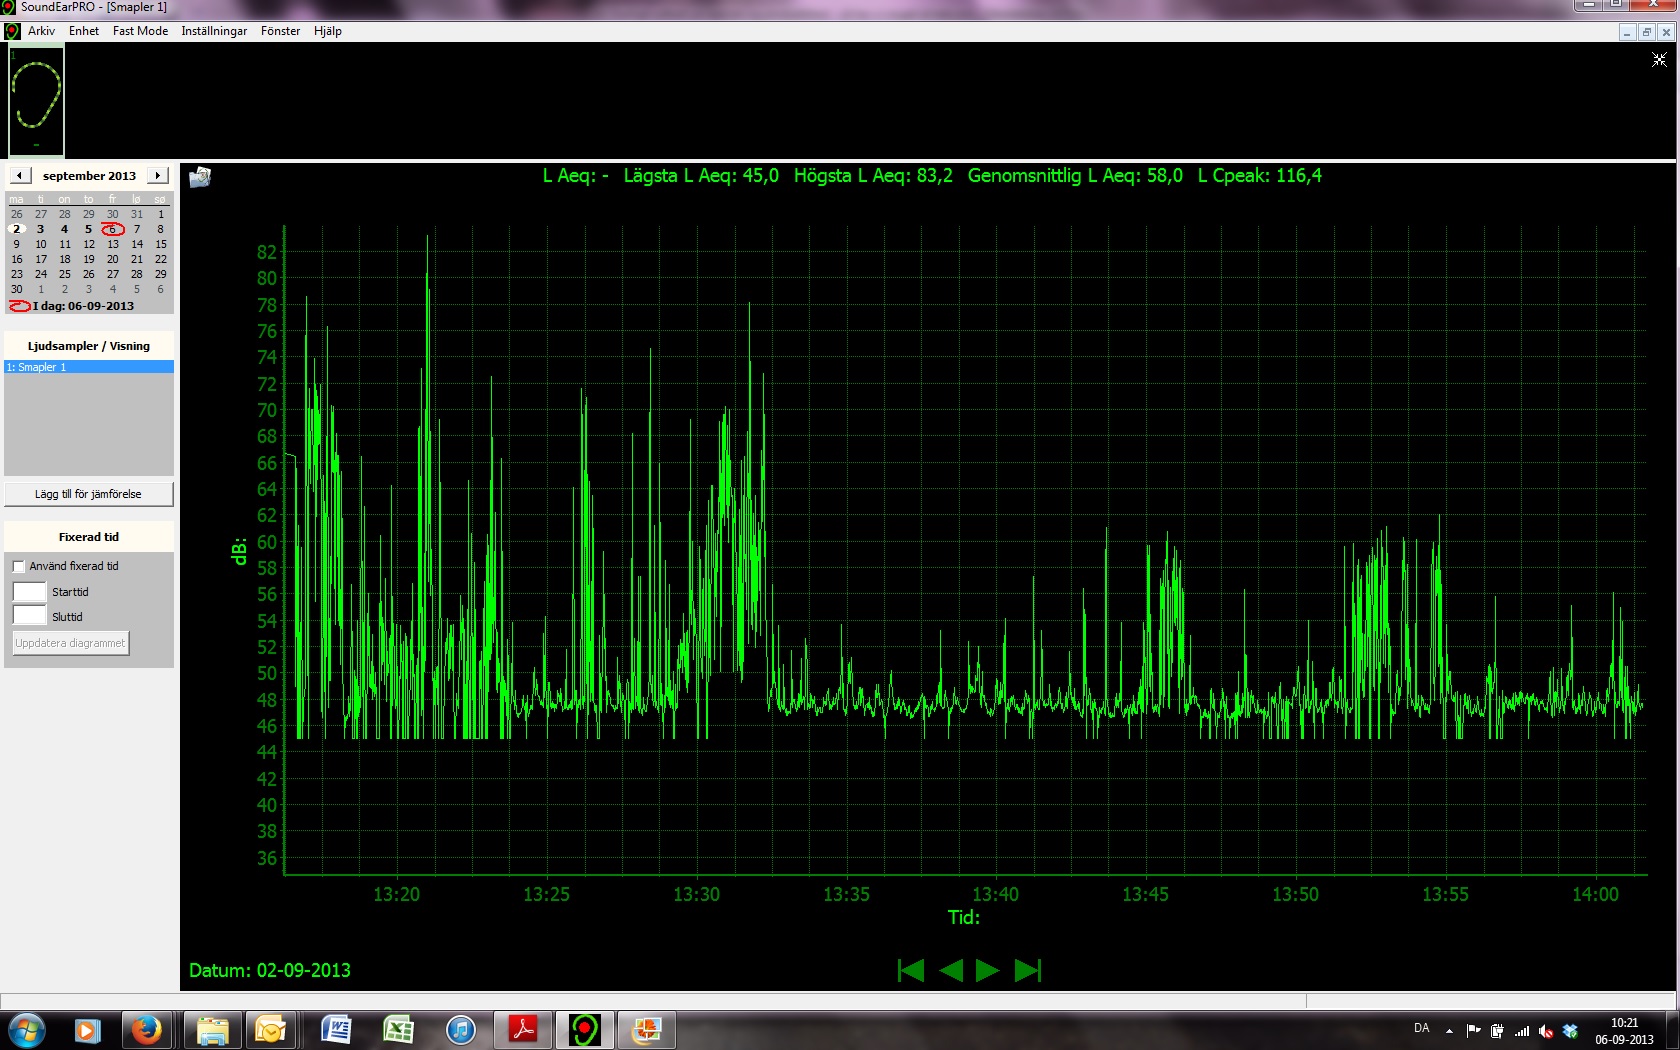
Task: Select September 13 in the calendar
Action: (x=113, y=244)
